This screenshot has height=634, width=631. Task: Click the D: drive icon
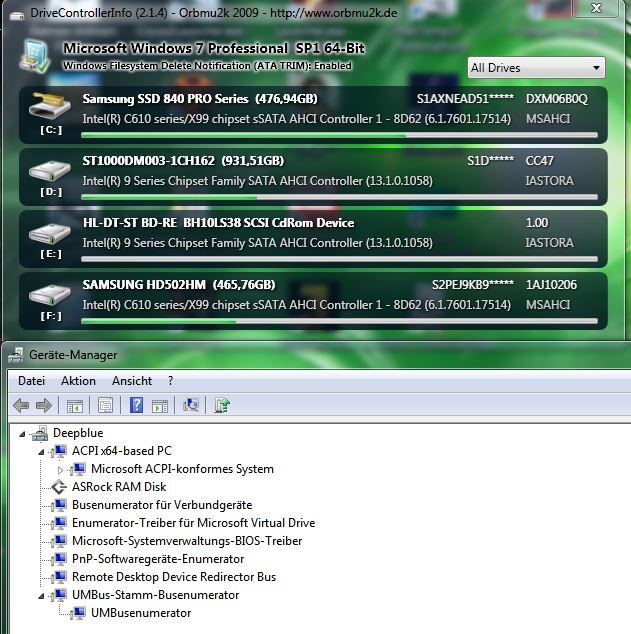coord(50,170)
